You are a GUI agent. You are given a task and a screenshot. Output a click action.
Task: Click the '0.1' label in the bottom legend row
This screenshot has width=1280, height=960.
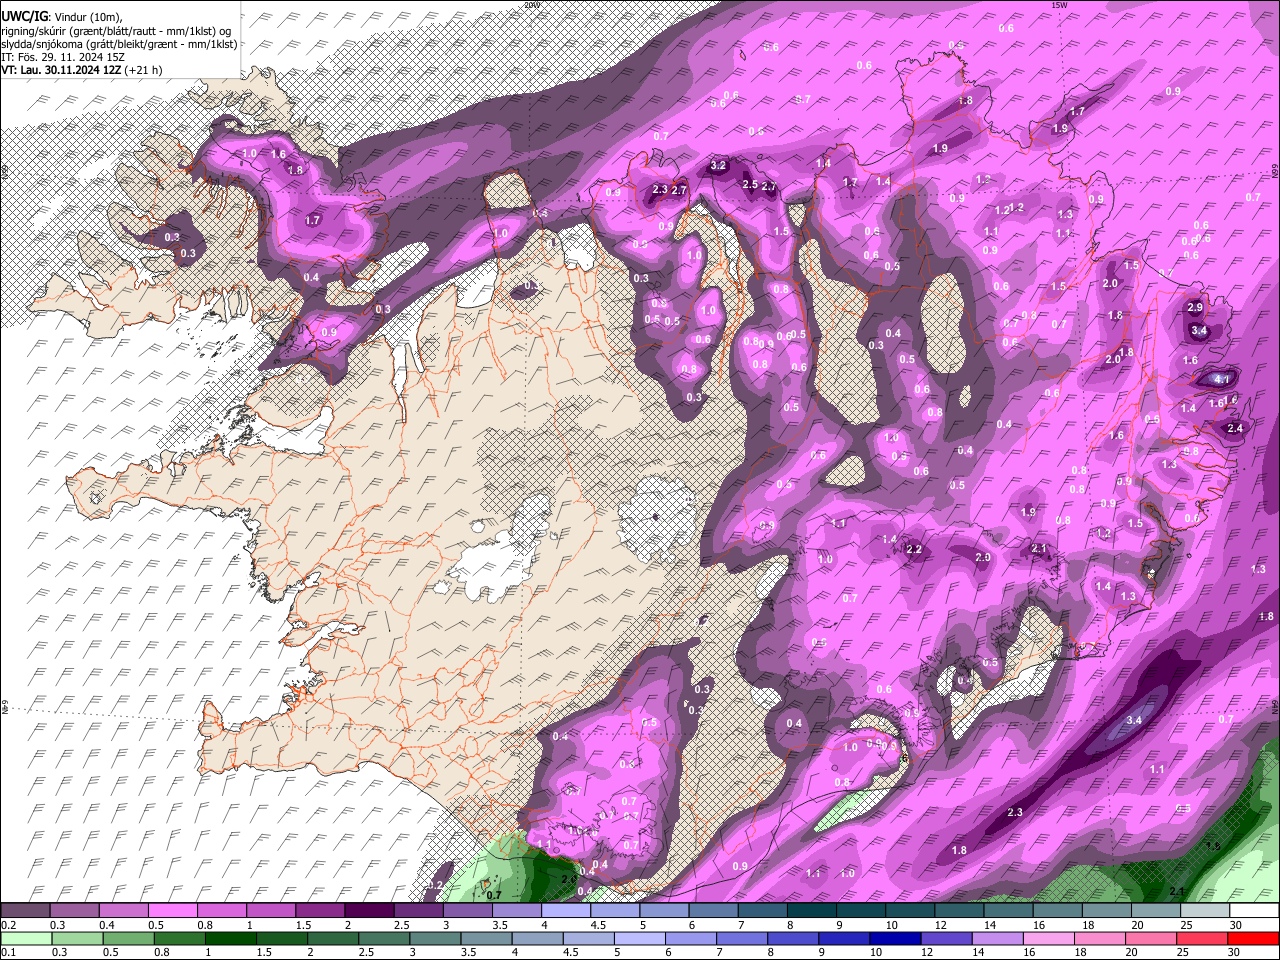pyautogui.click(x=9, y=952)
